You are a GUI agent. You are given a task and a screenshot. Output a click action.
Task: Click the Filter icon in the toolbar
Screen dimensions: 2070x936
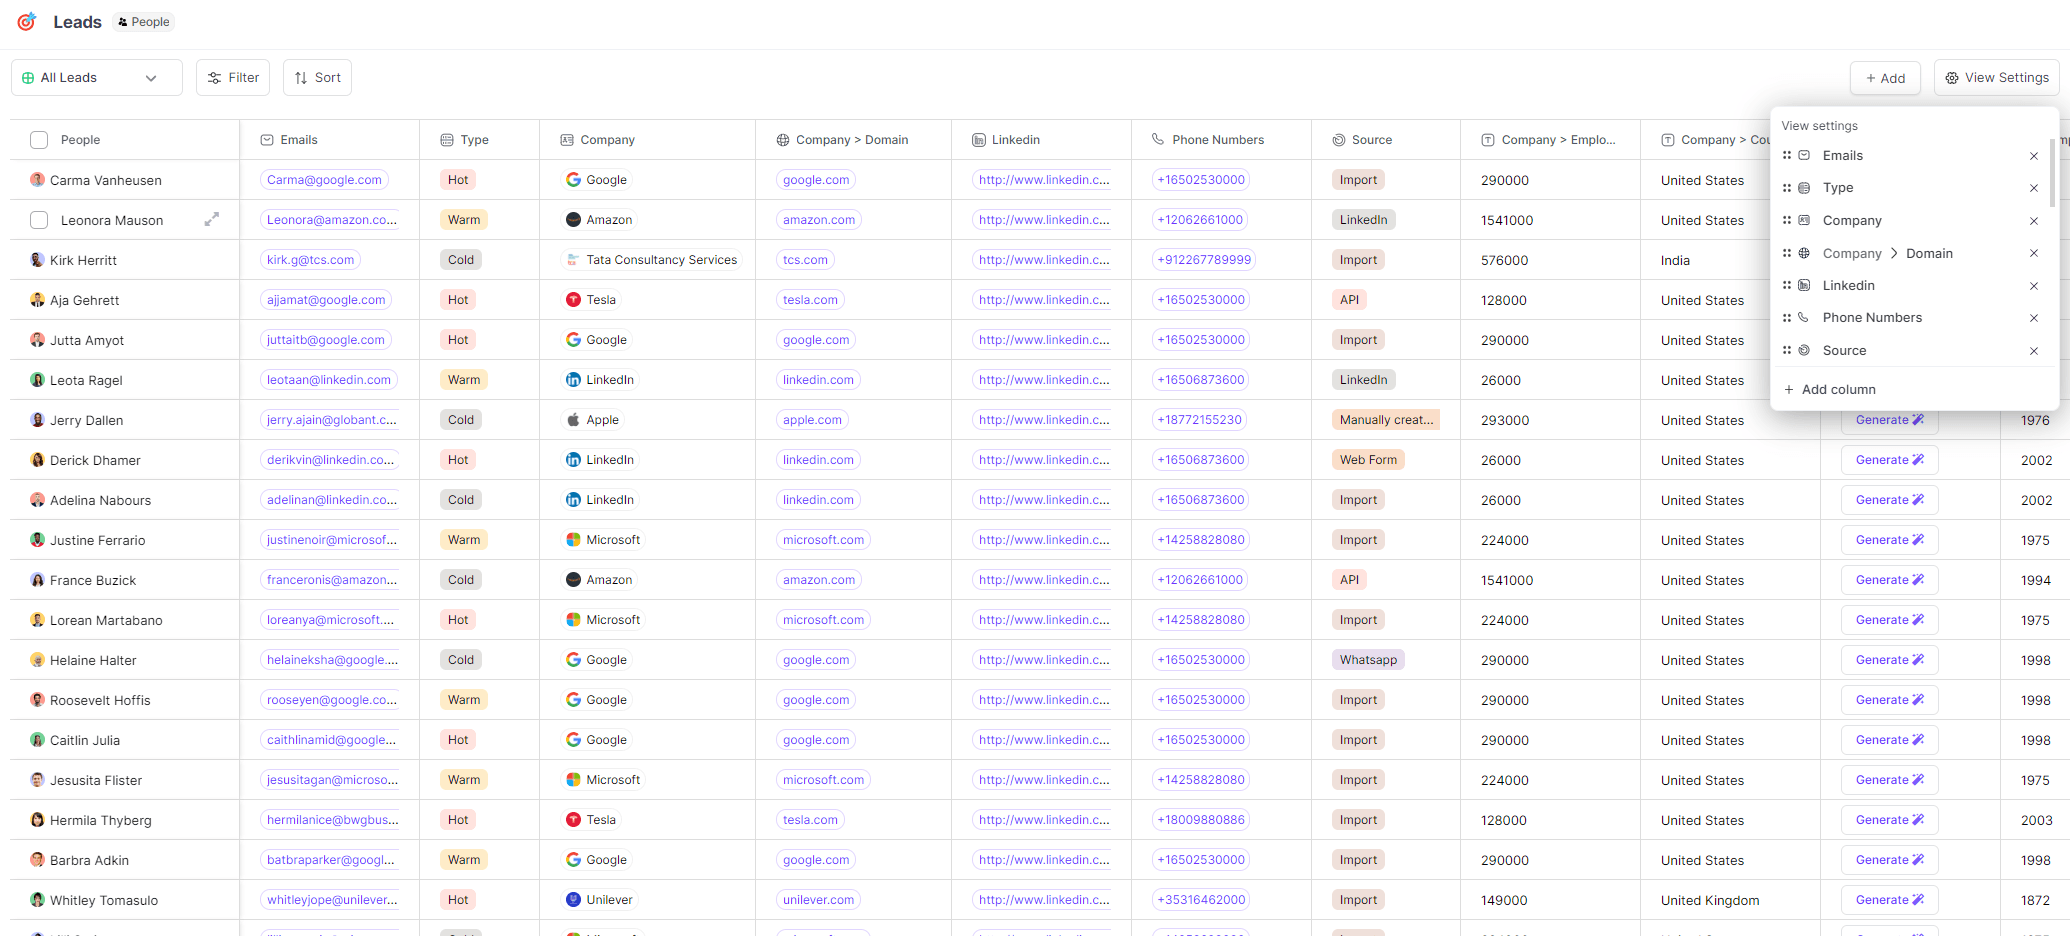[x=214, y=77]
